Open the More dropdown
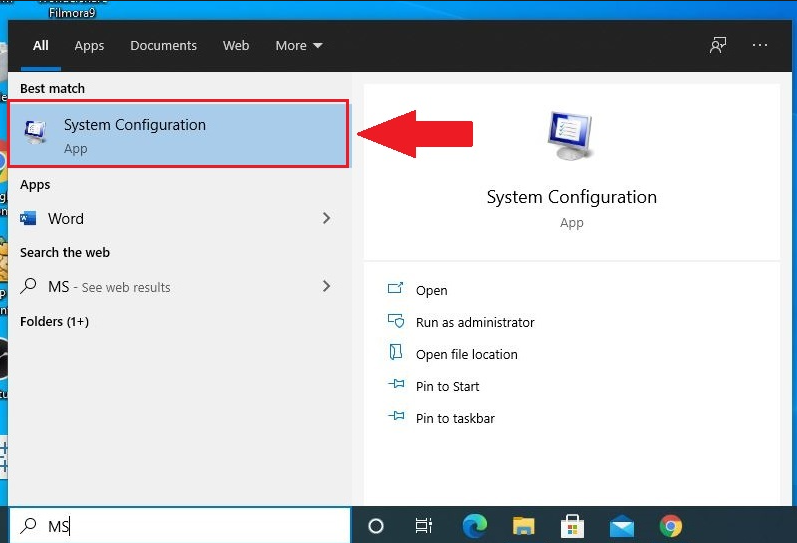 point(298,46)
